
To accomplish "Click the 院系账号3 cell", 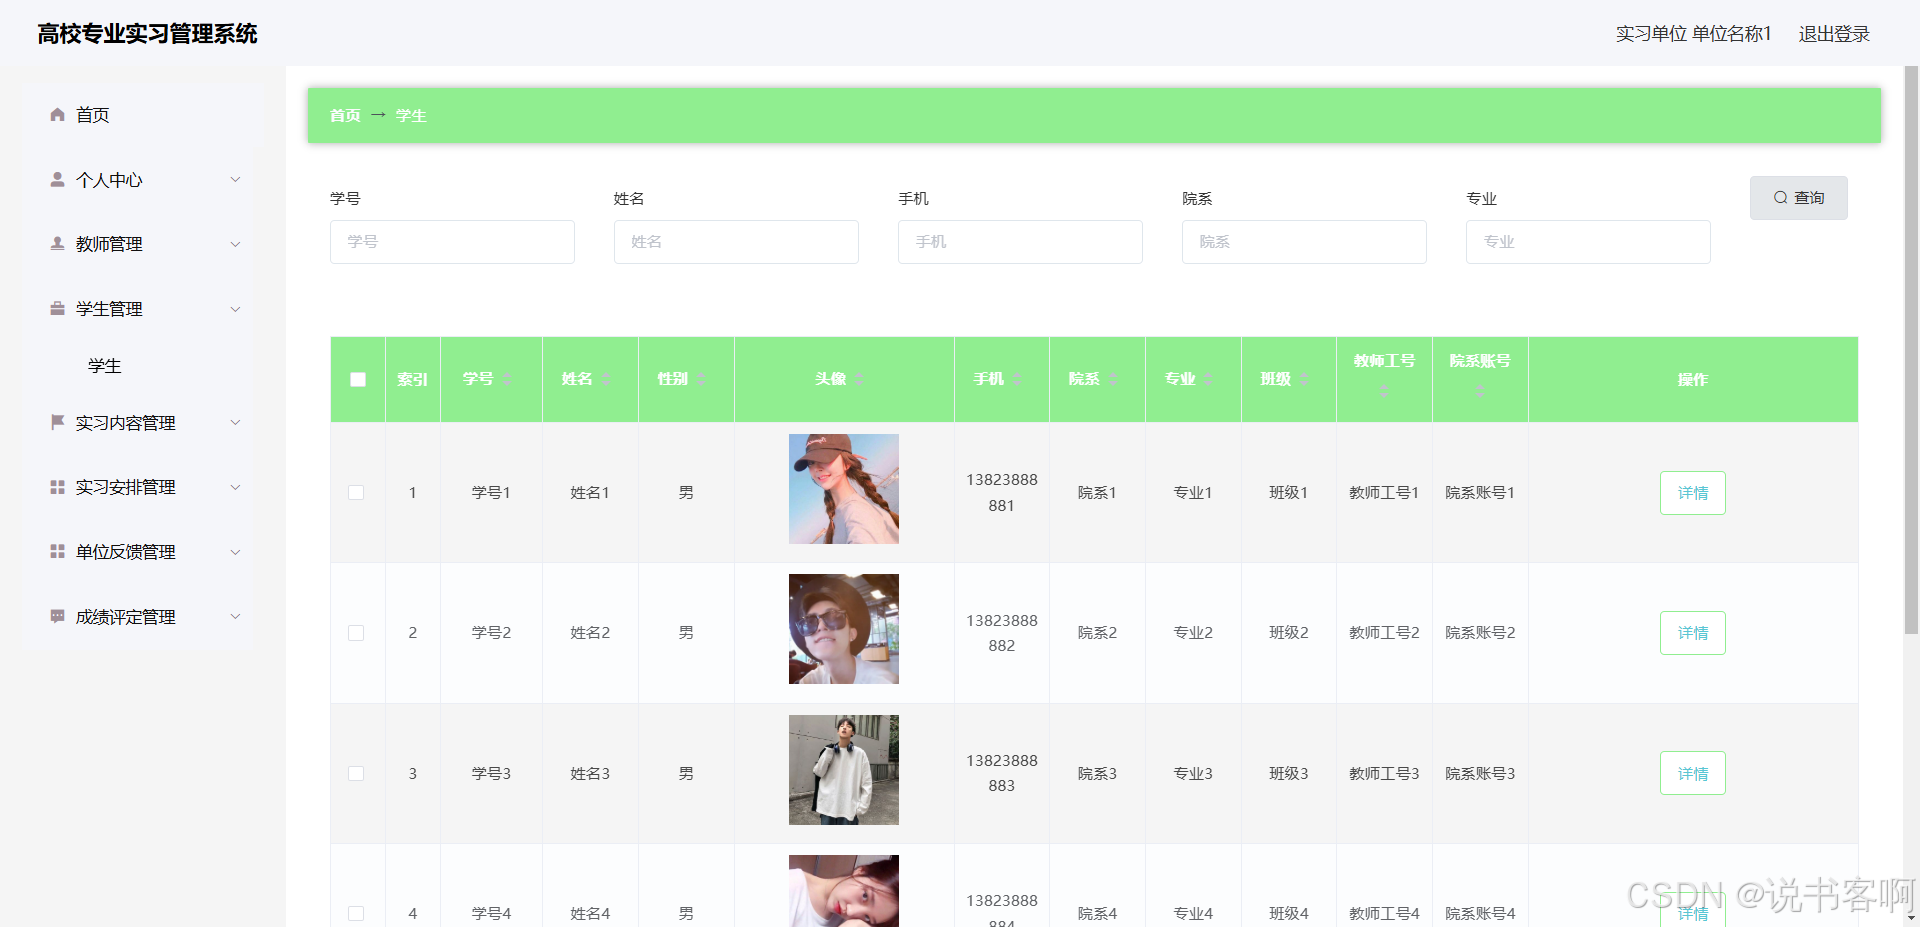I will pos(1480,773).
